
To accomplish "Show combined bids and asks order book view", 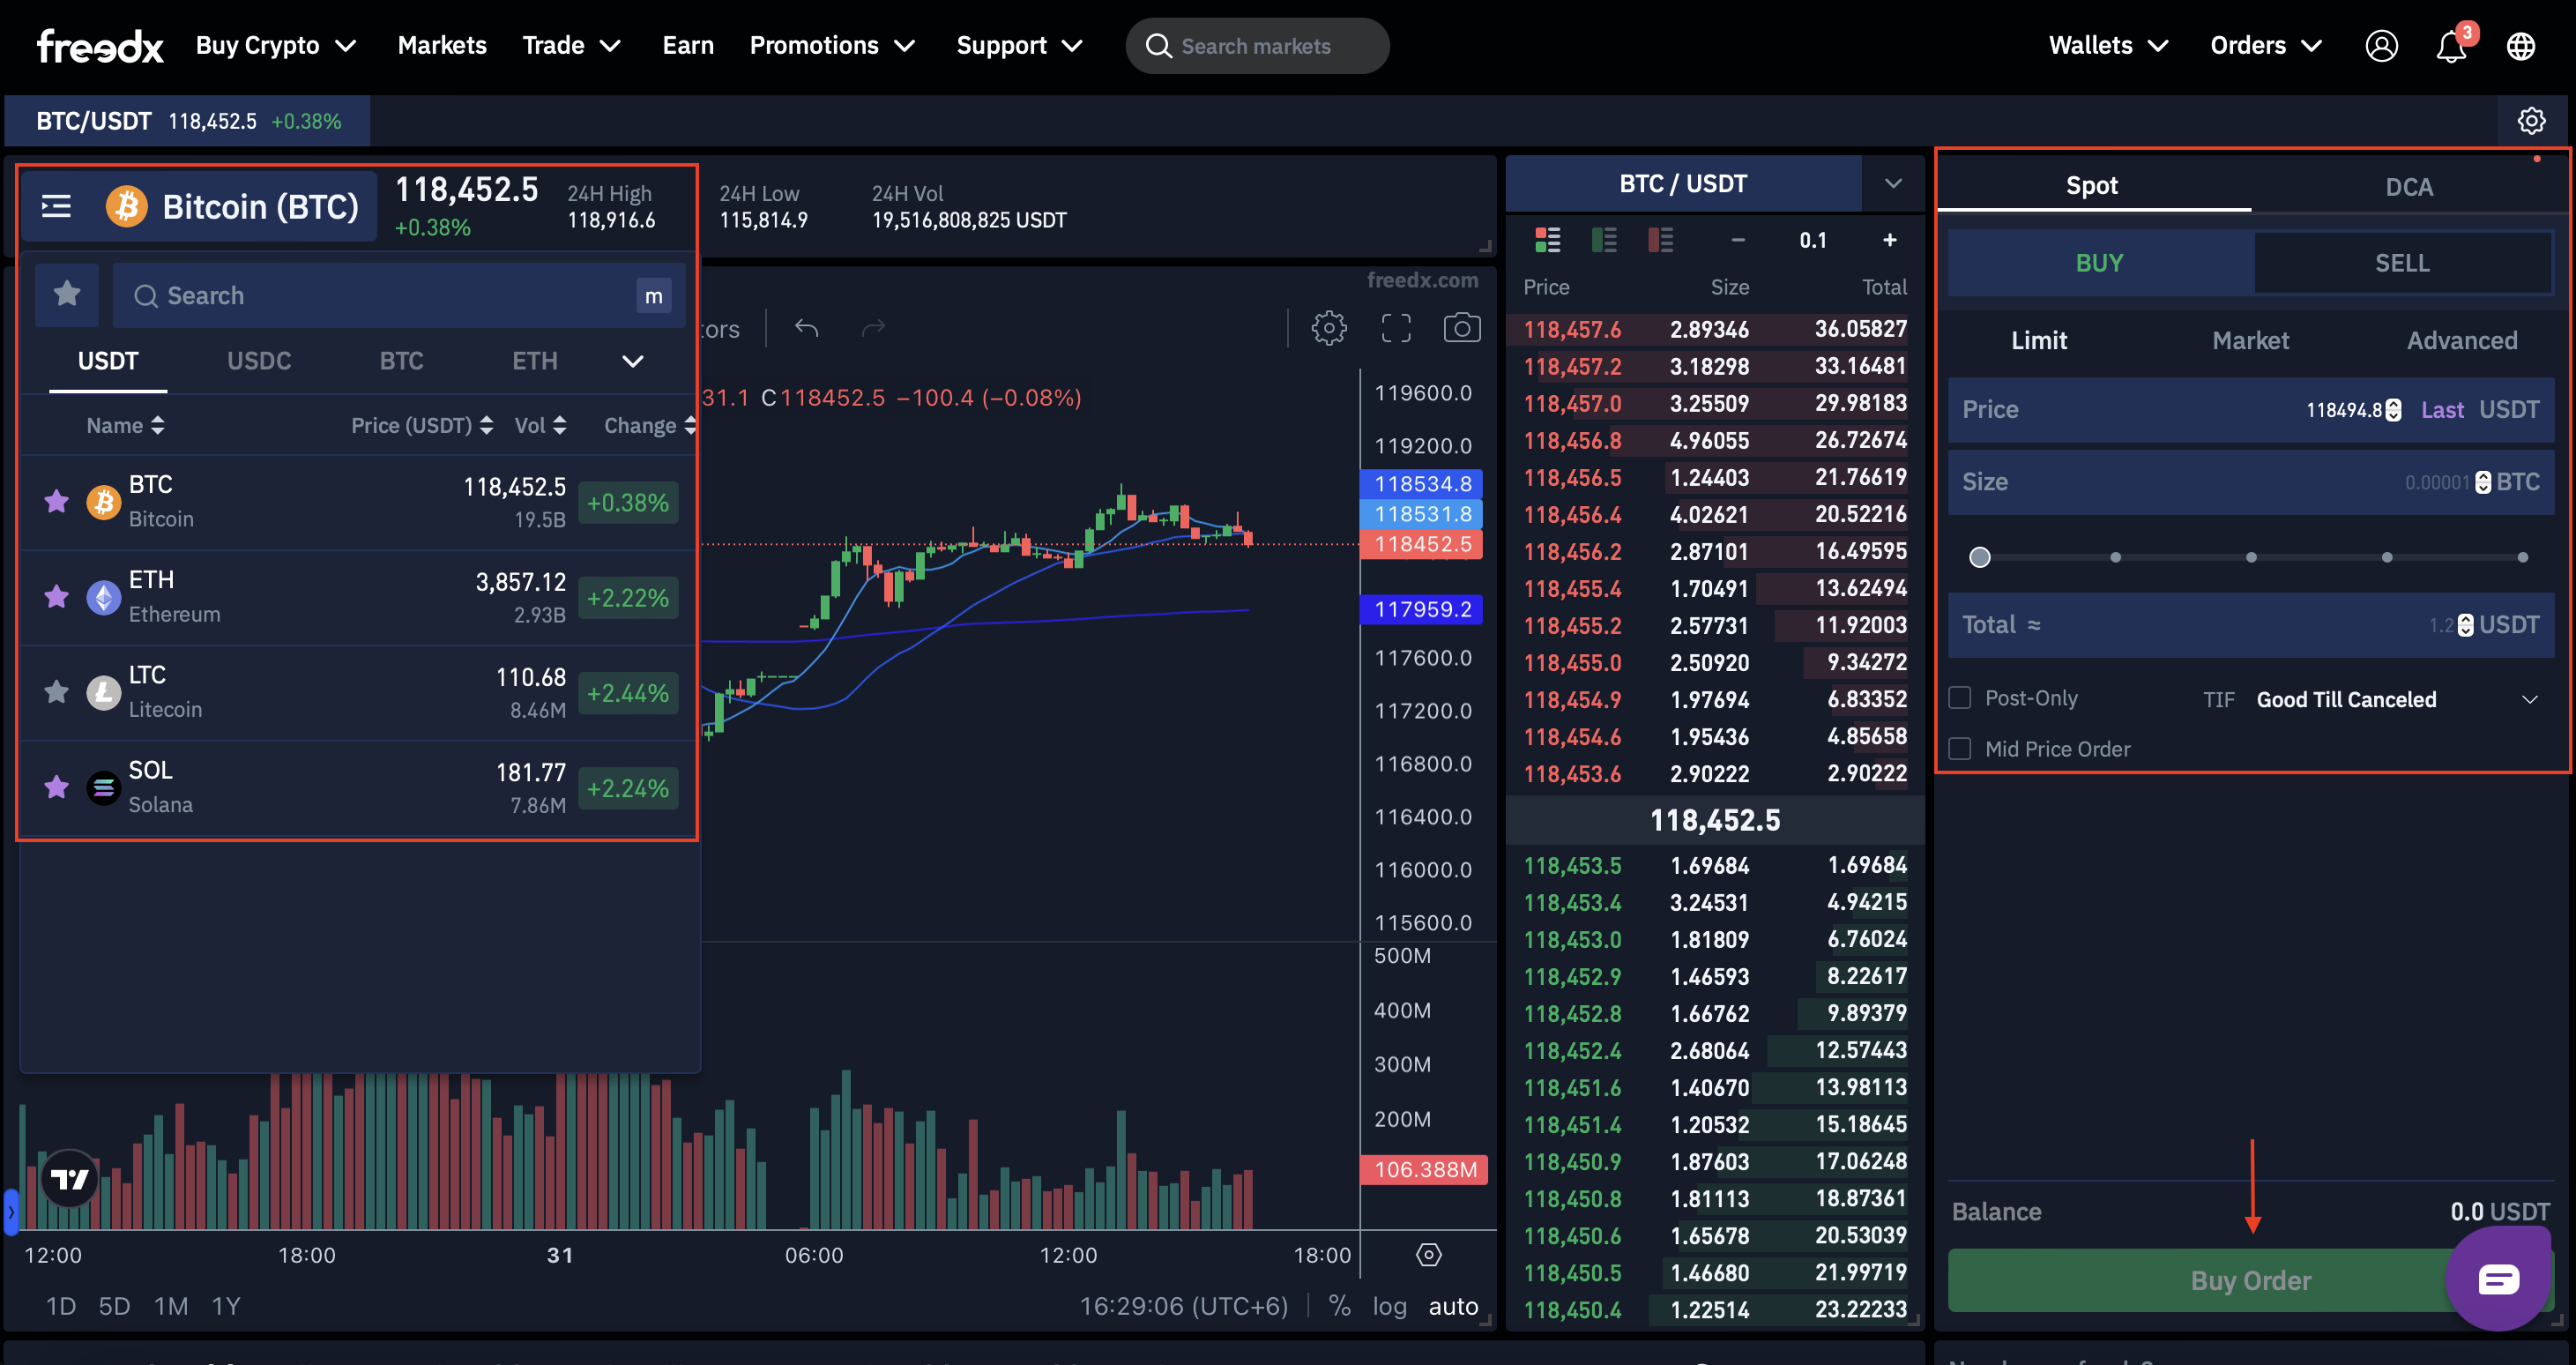I will tap(1547, 240).
